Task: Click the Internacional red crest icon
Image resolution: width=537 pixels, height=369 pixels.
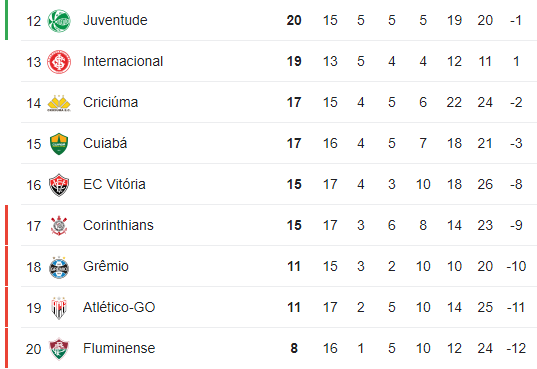Action: tap(59, 62)
